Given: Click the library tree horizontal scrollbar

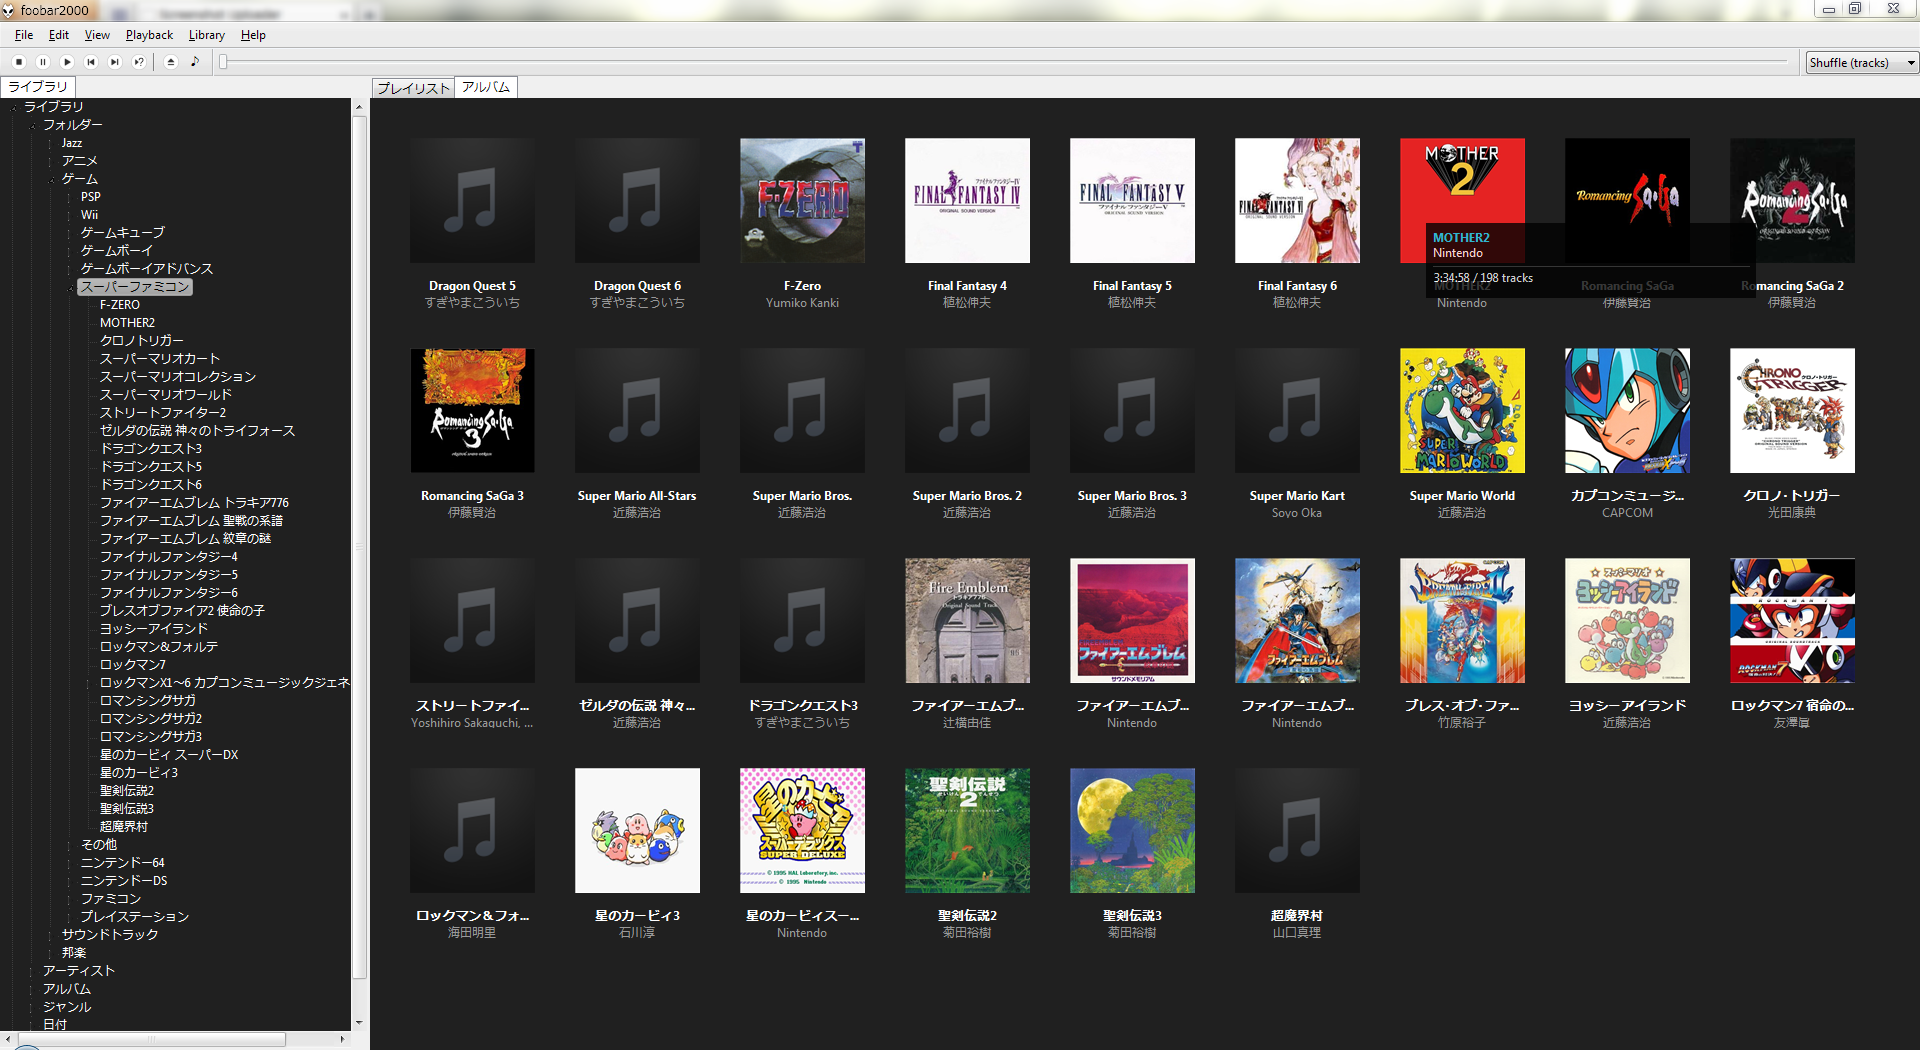Looking at the screenshot, I should pyautogui.click(x=150, y=1040).
